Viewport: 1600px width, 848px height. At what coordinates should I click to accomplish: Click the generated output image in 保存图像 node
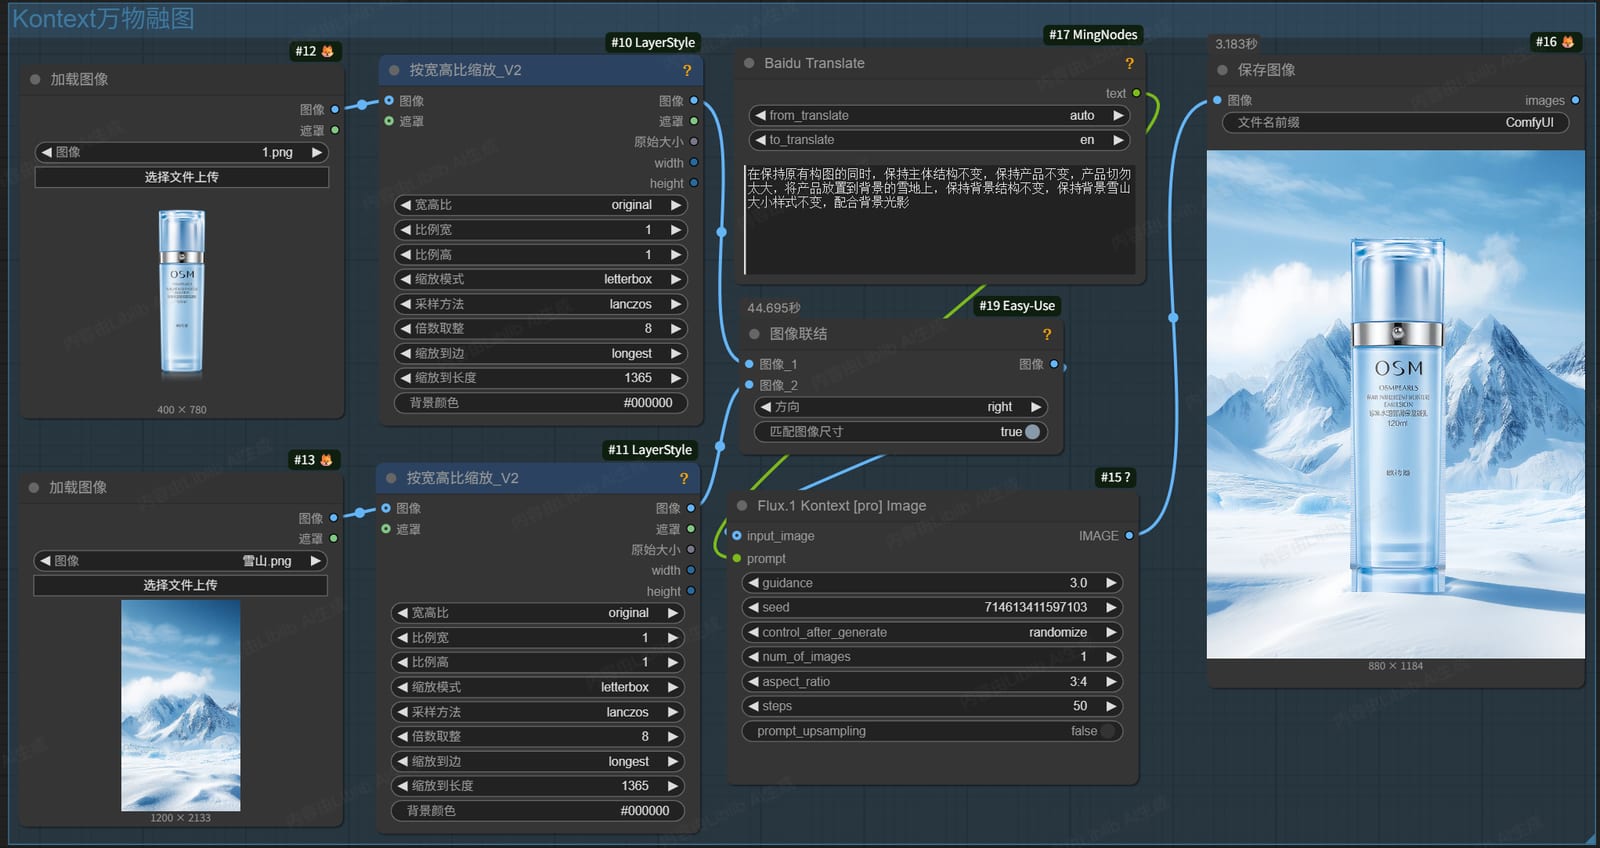(x=1396, y=404)
